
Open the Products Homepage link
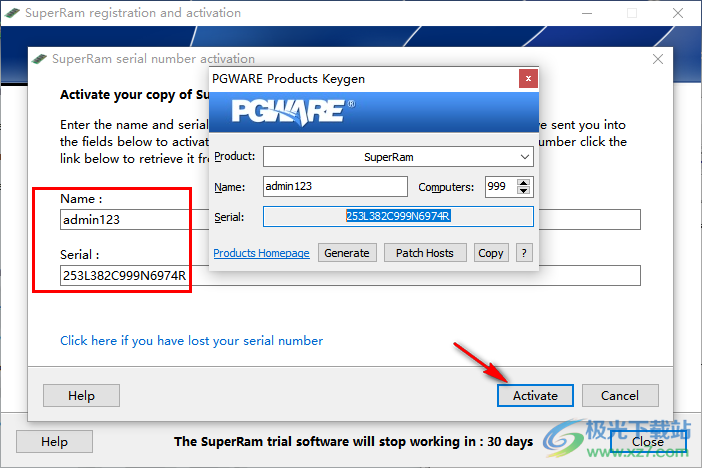click(x=261, y=253)
